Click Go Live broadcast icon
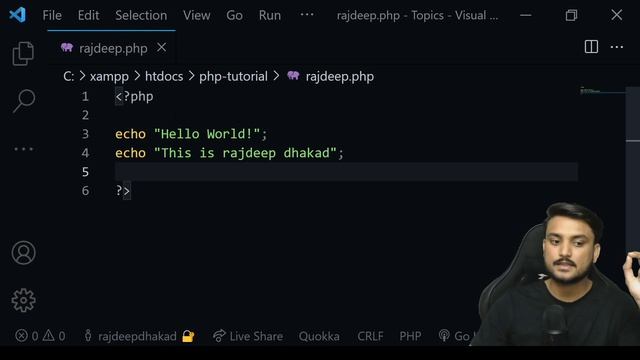The height and width of the screenshot is (360, 640). click(x=444, y=336)
